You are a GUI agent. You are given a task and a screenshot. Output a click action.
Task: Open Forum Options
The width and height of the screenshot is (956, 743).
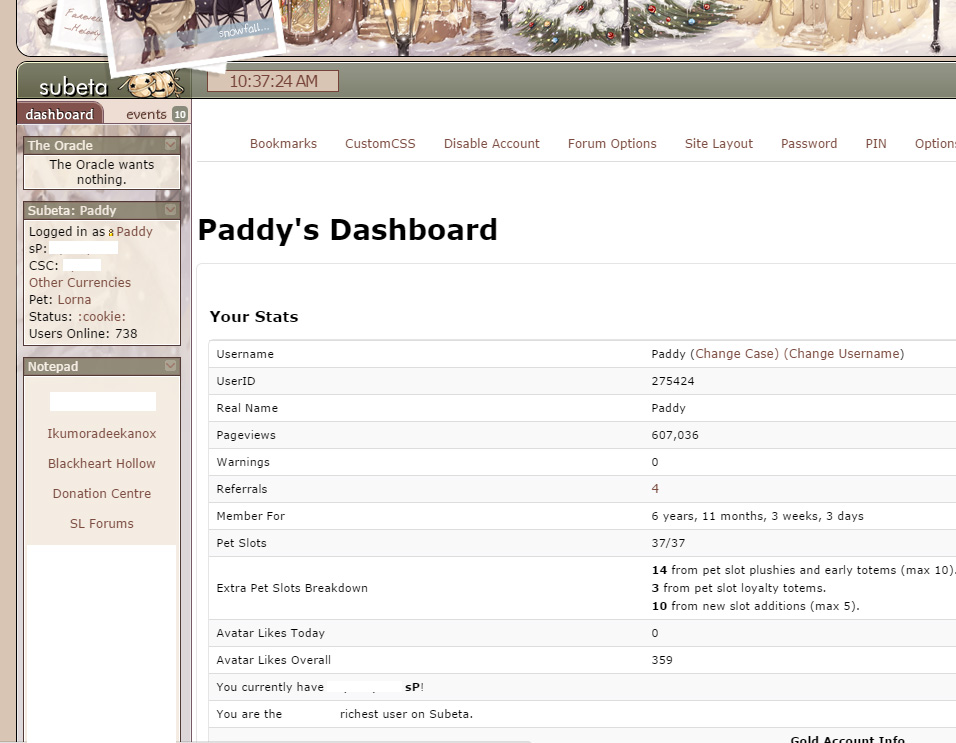612,143
